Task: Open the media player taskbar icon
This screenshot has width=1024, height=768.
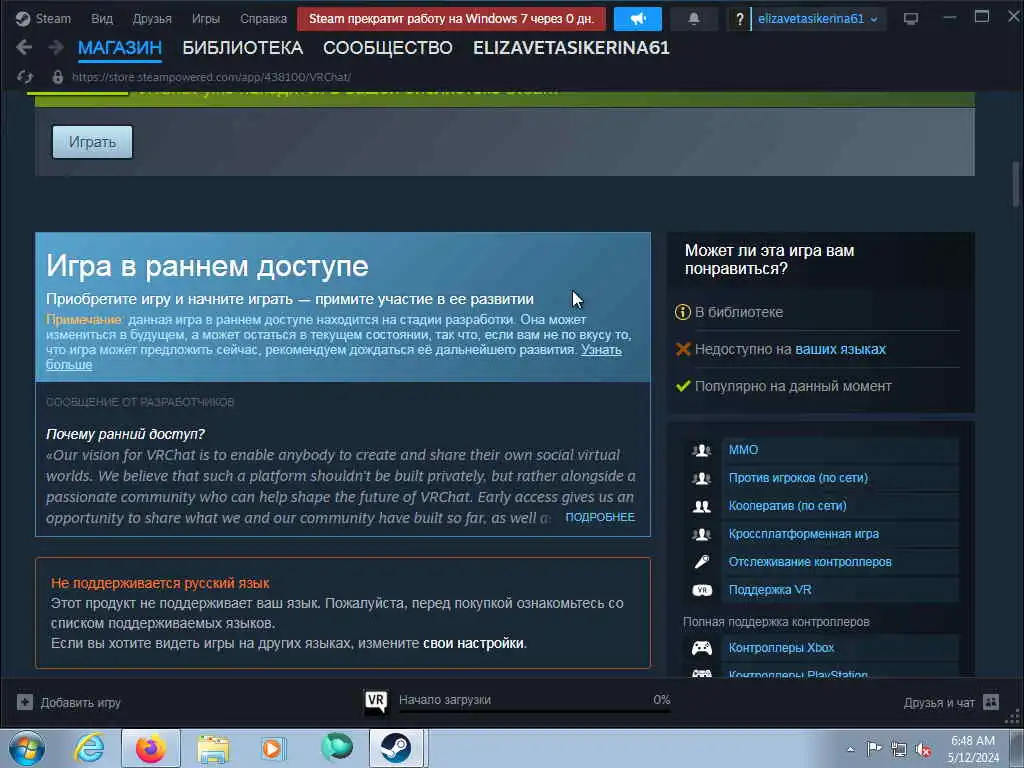Action: pyautogui.click(x=273, y=748)
